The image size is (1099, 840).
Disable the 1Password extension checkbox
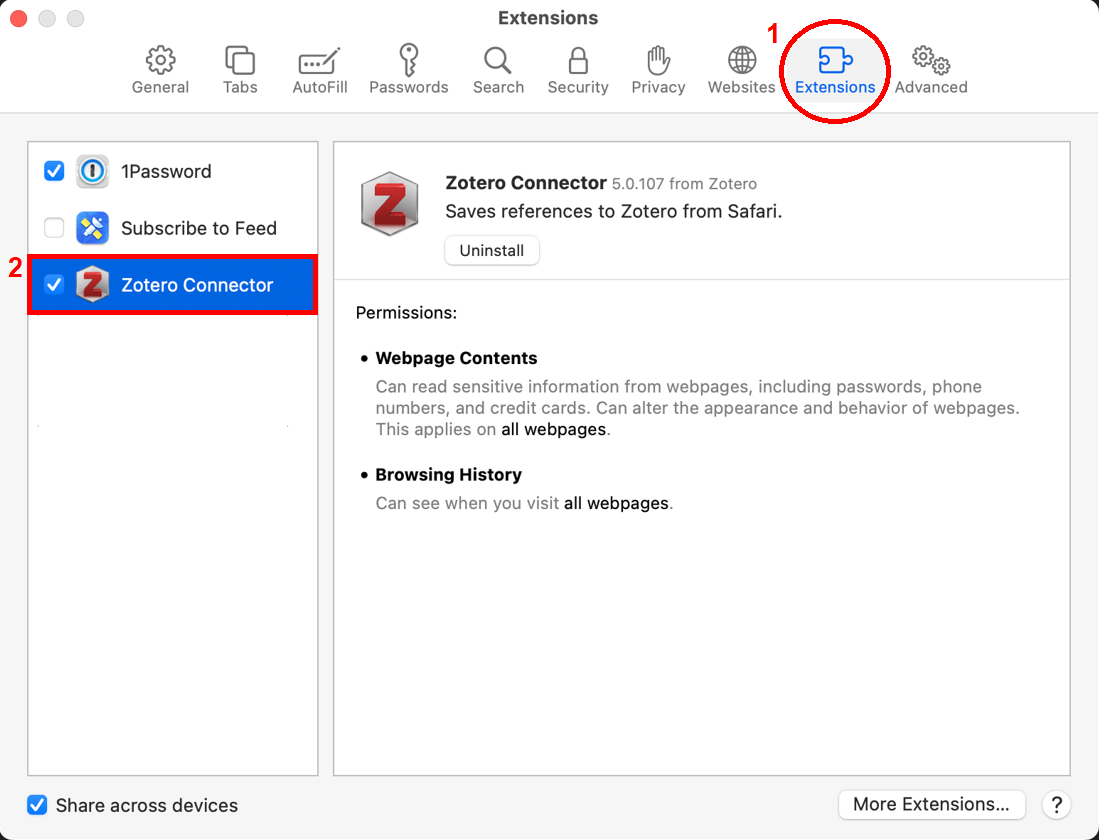pyautogui.click(x=55, y=171)
